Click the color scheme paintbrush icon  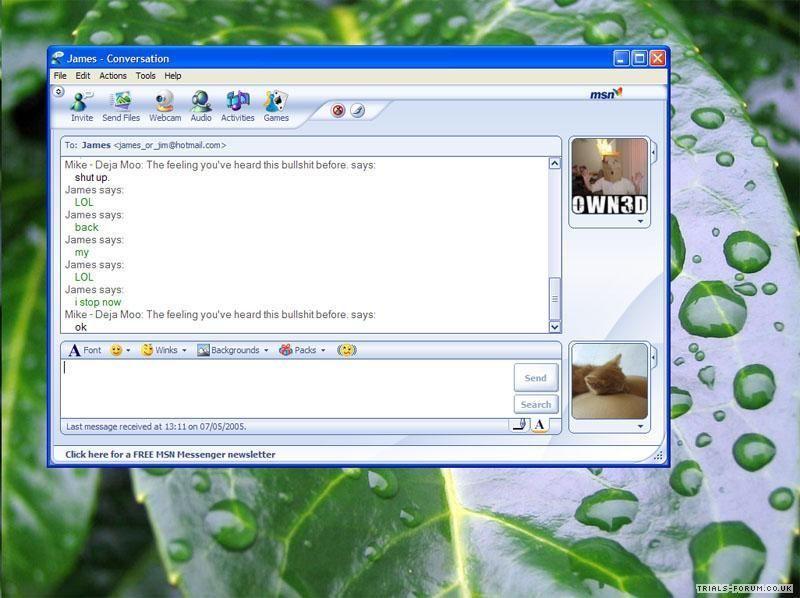click(358, 110)
